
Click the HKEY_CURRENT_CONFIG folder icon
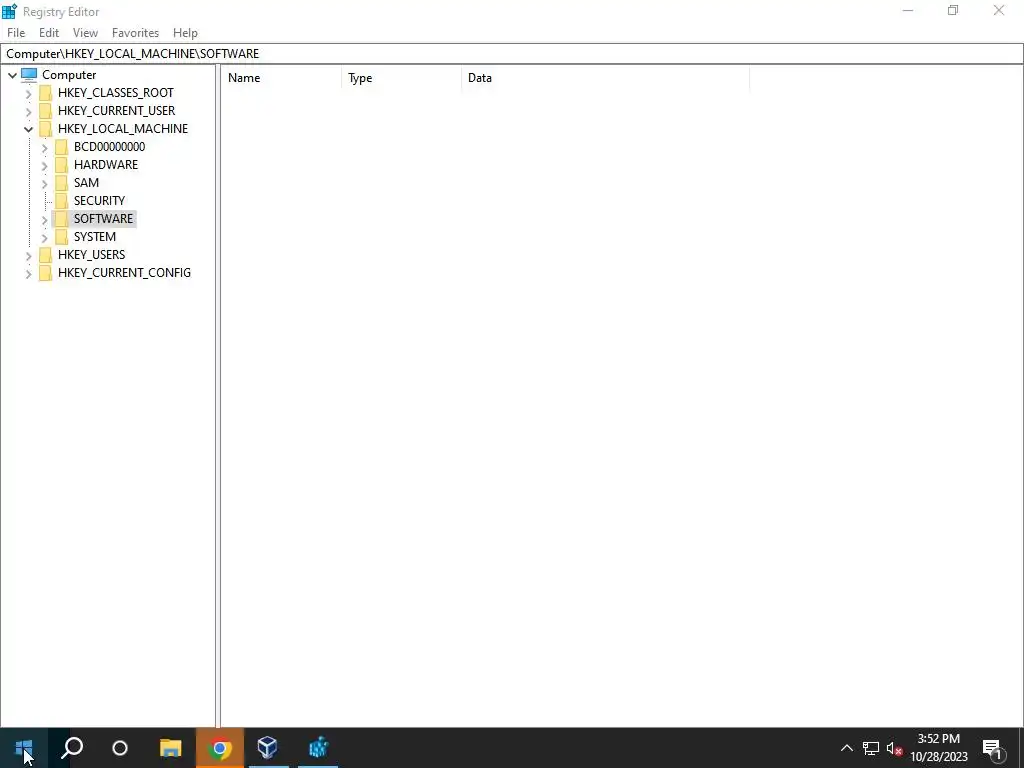coord(45,272)
